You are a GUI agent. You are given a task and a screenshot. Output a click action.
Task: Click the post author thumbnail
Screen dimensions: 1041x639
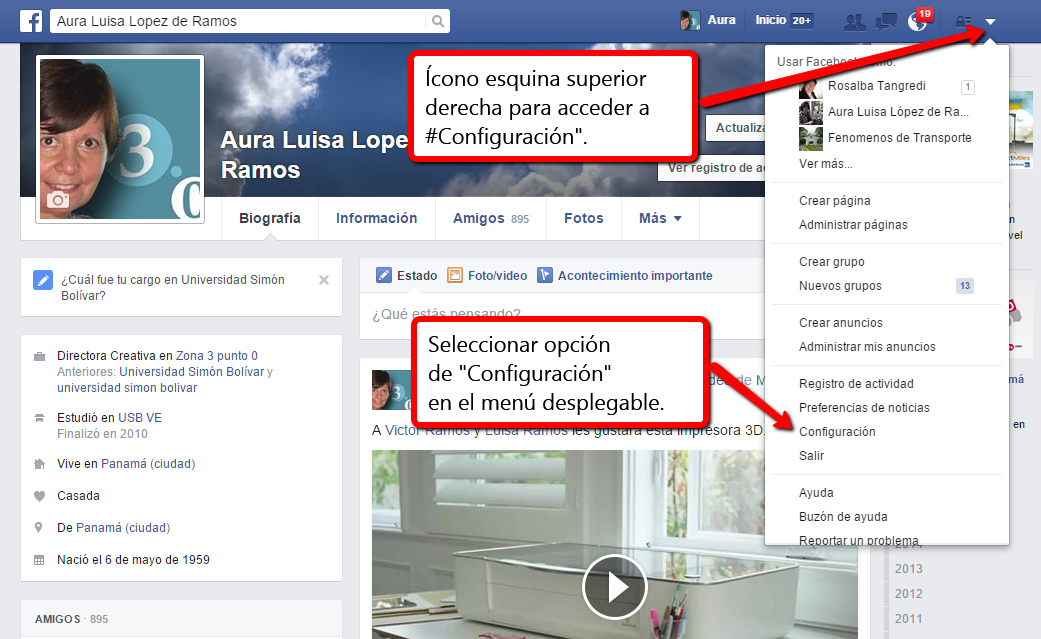390,390
